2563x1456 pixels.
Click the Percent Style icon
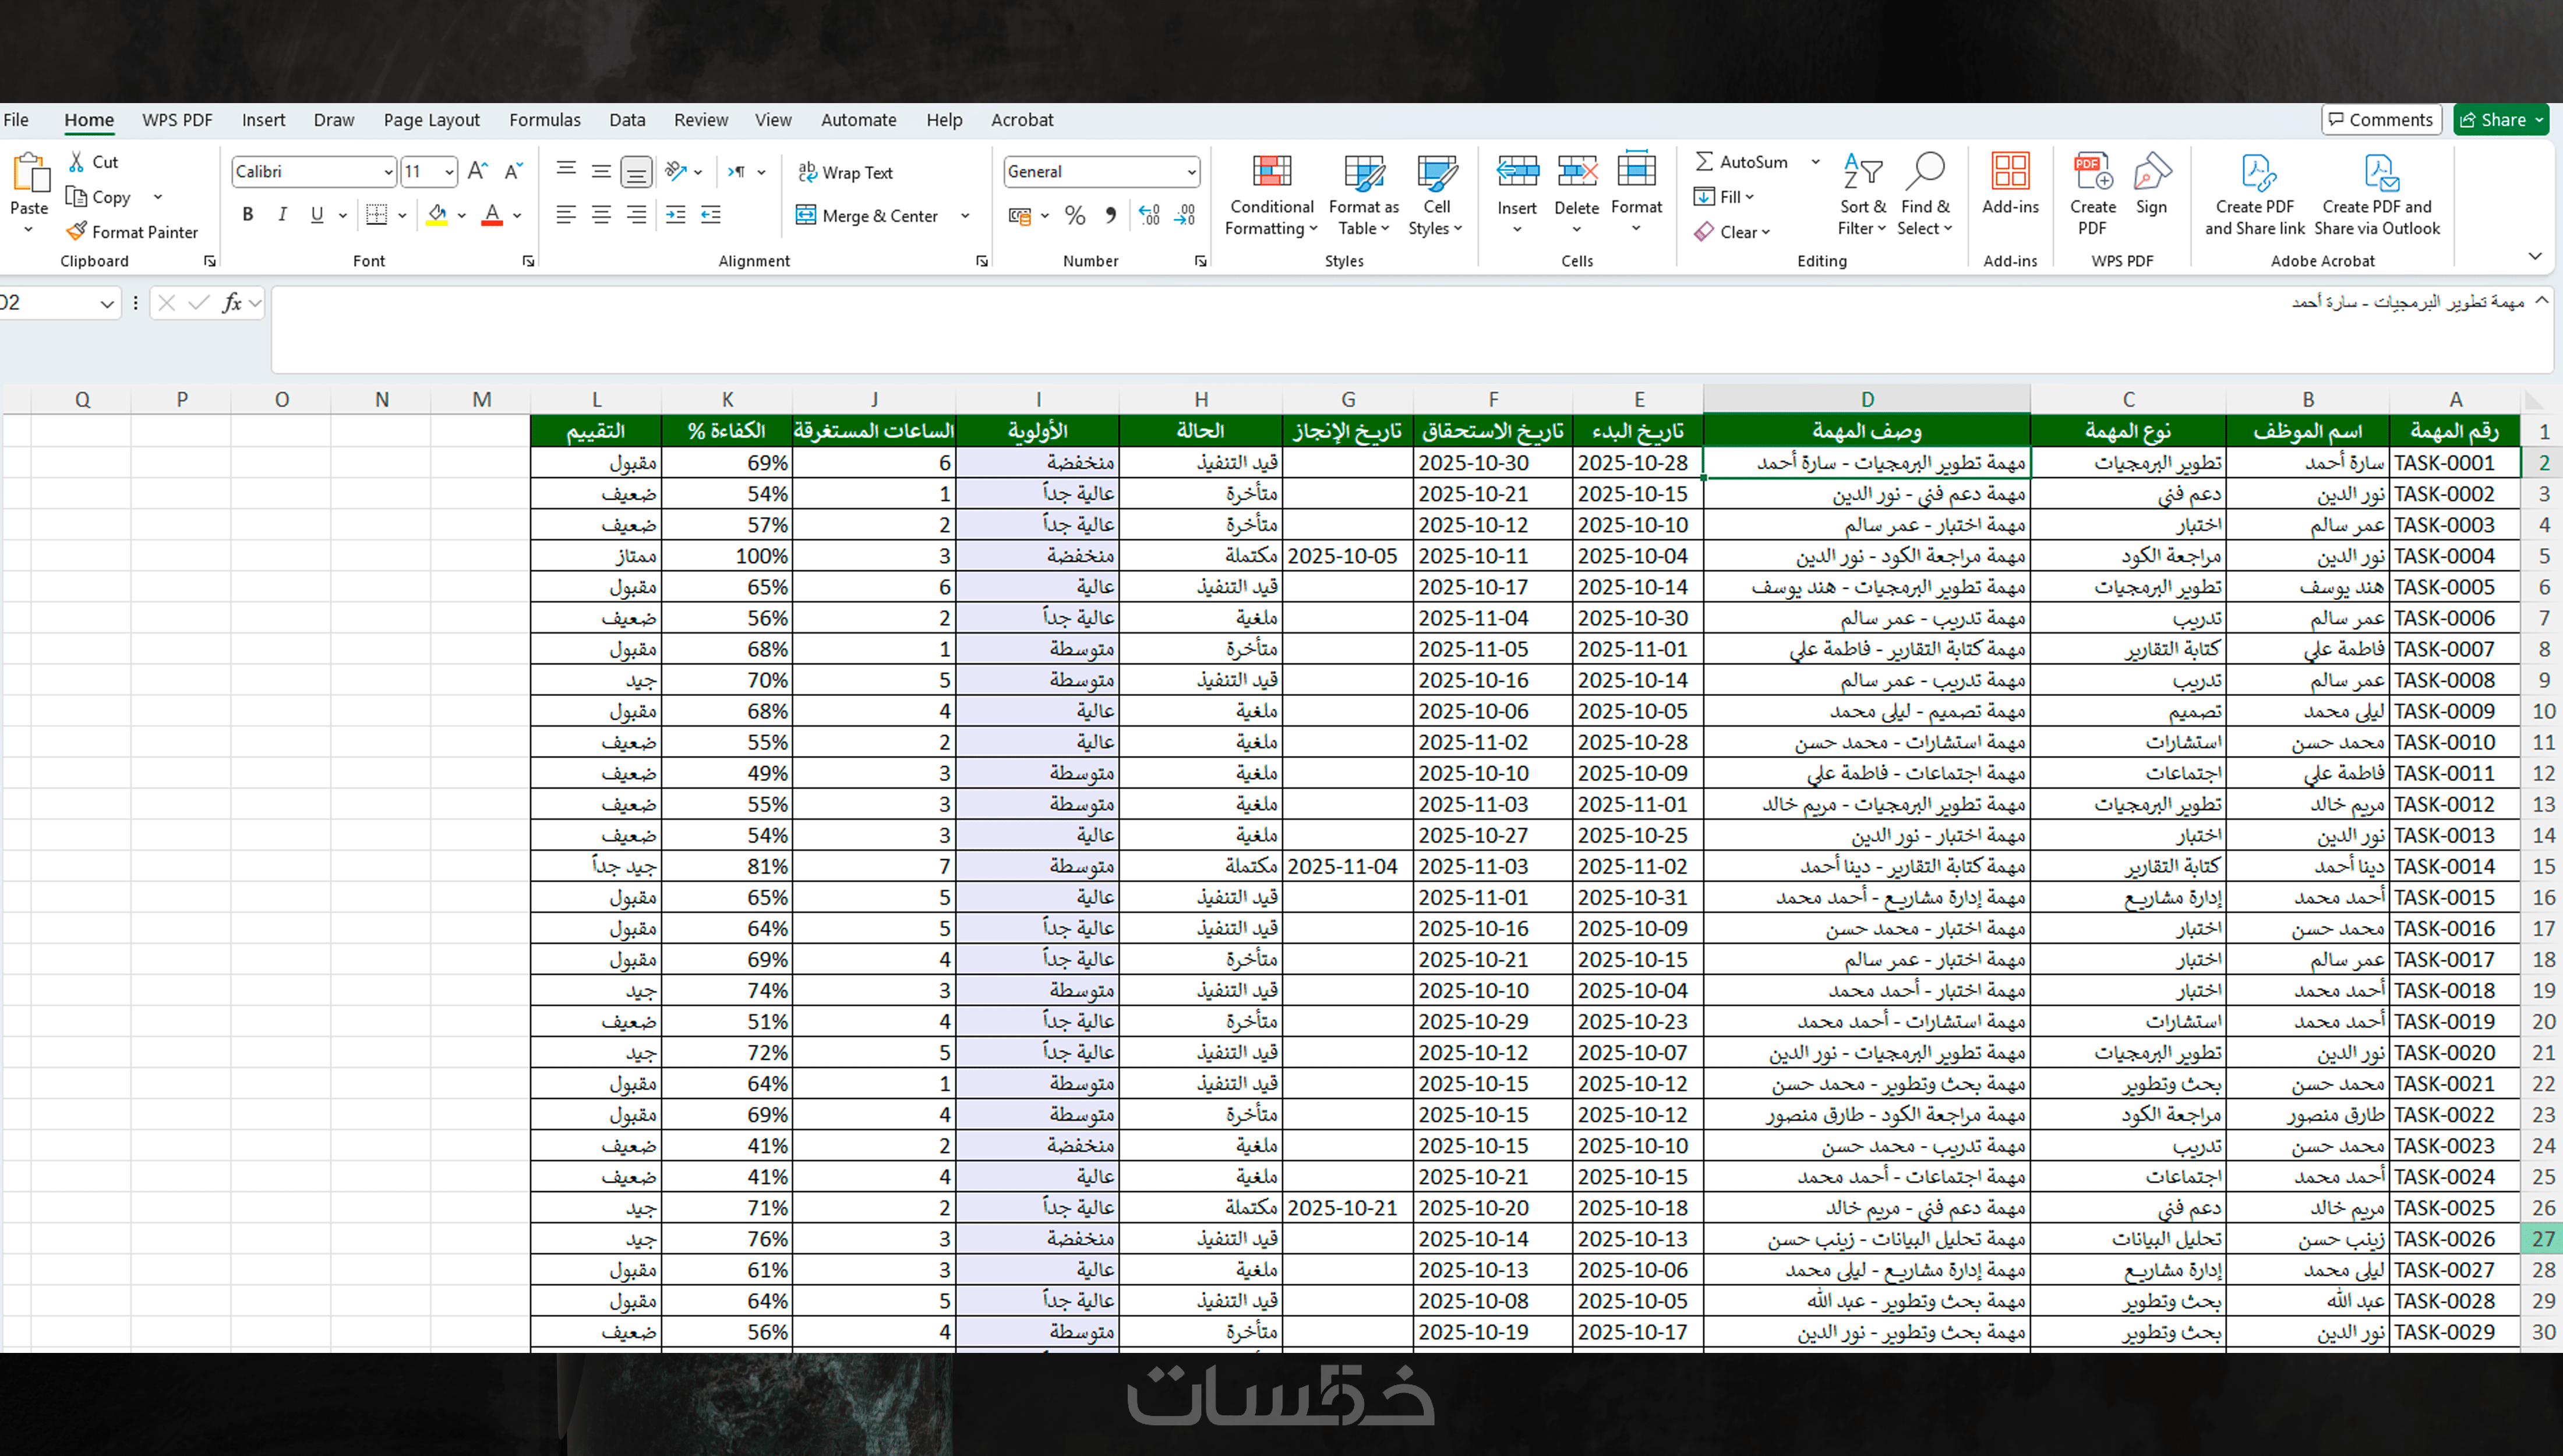(1075, 216)
